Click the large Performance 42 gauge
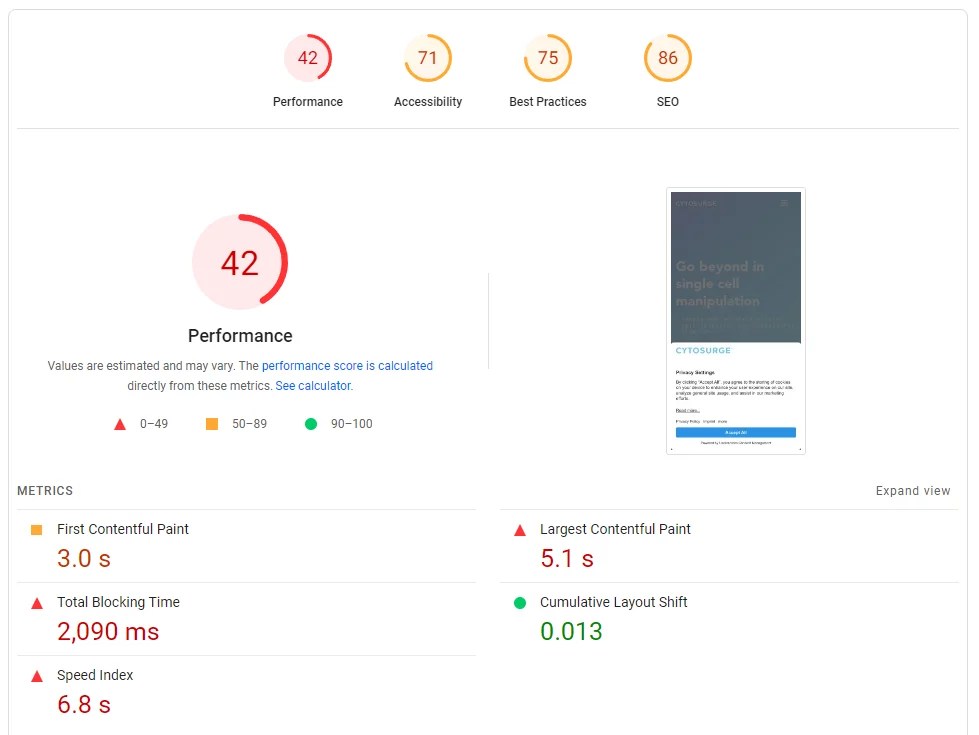Viewport: 979px width, 735px height. [x=240, y=263]
